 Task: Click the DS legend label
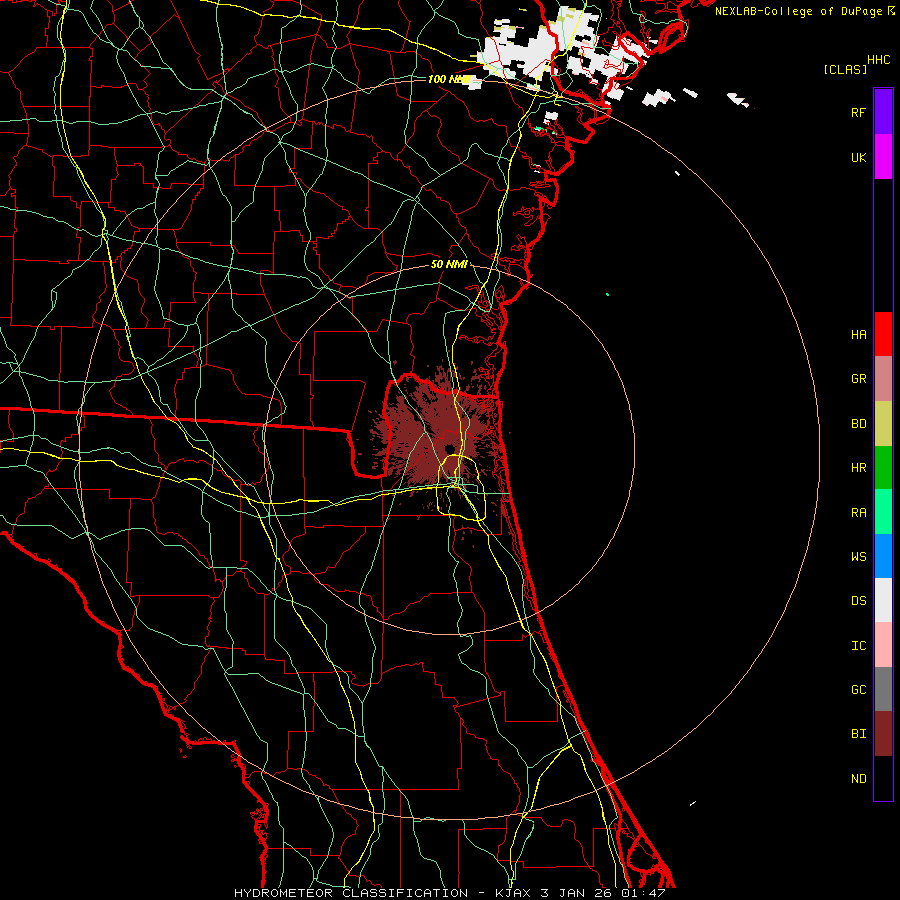pyautogui.click(x=858, y=601)
